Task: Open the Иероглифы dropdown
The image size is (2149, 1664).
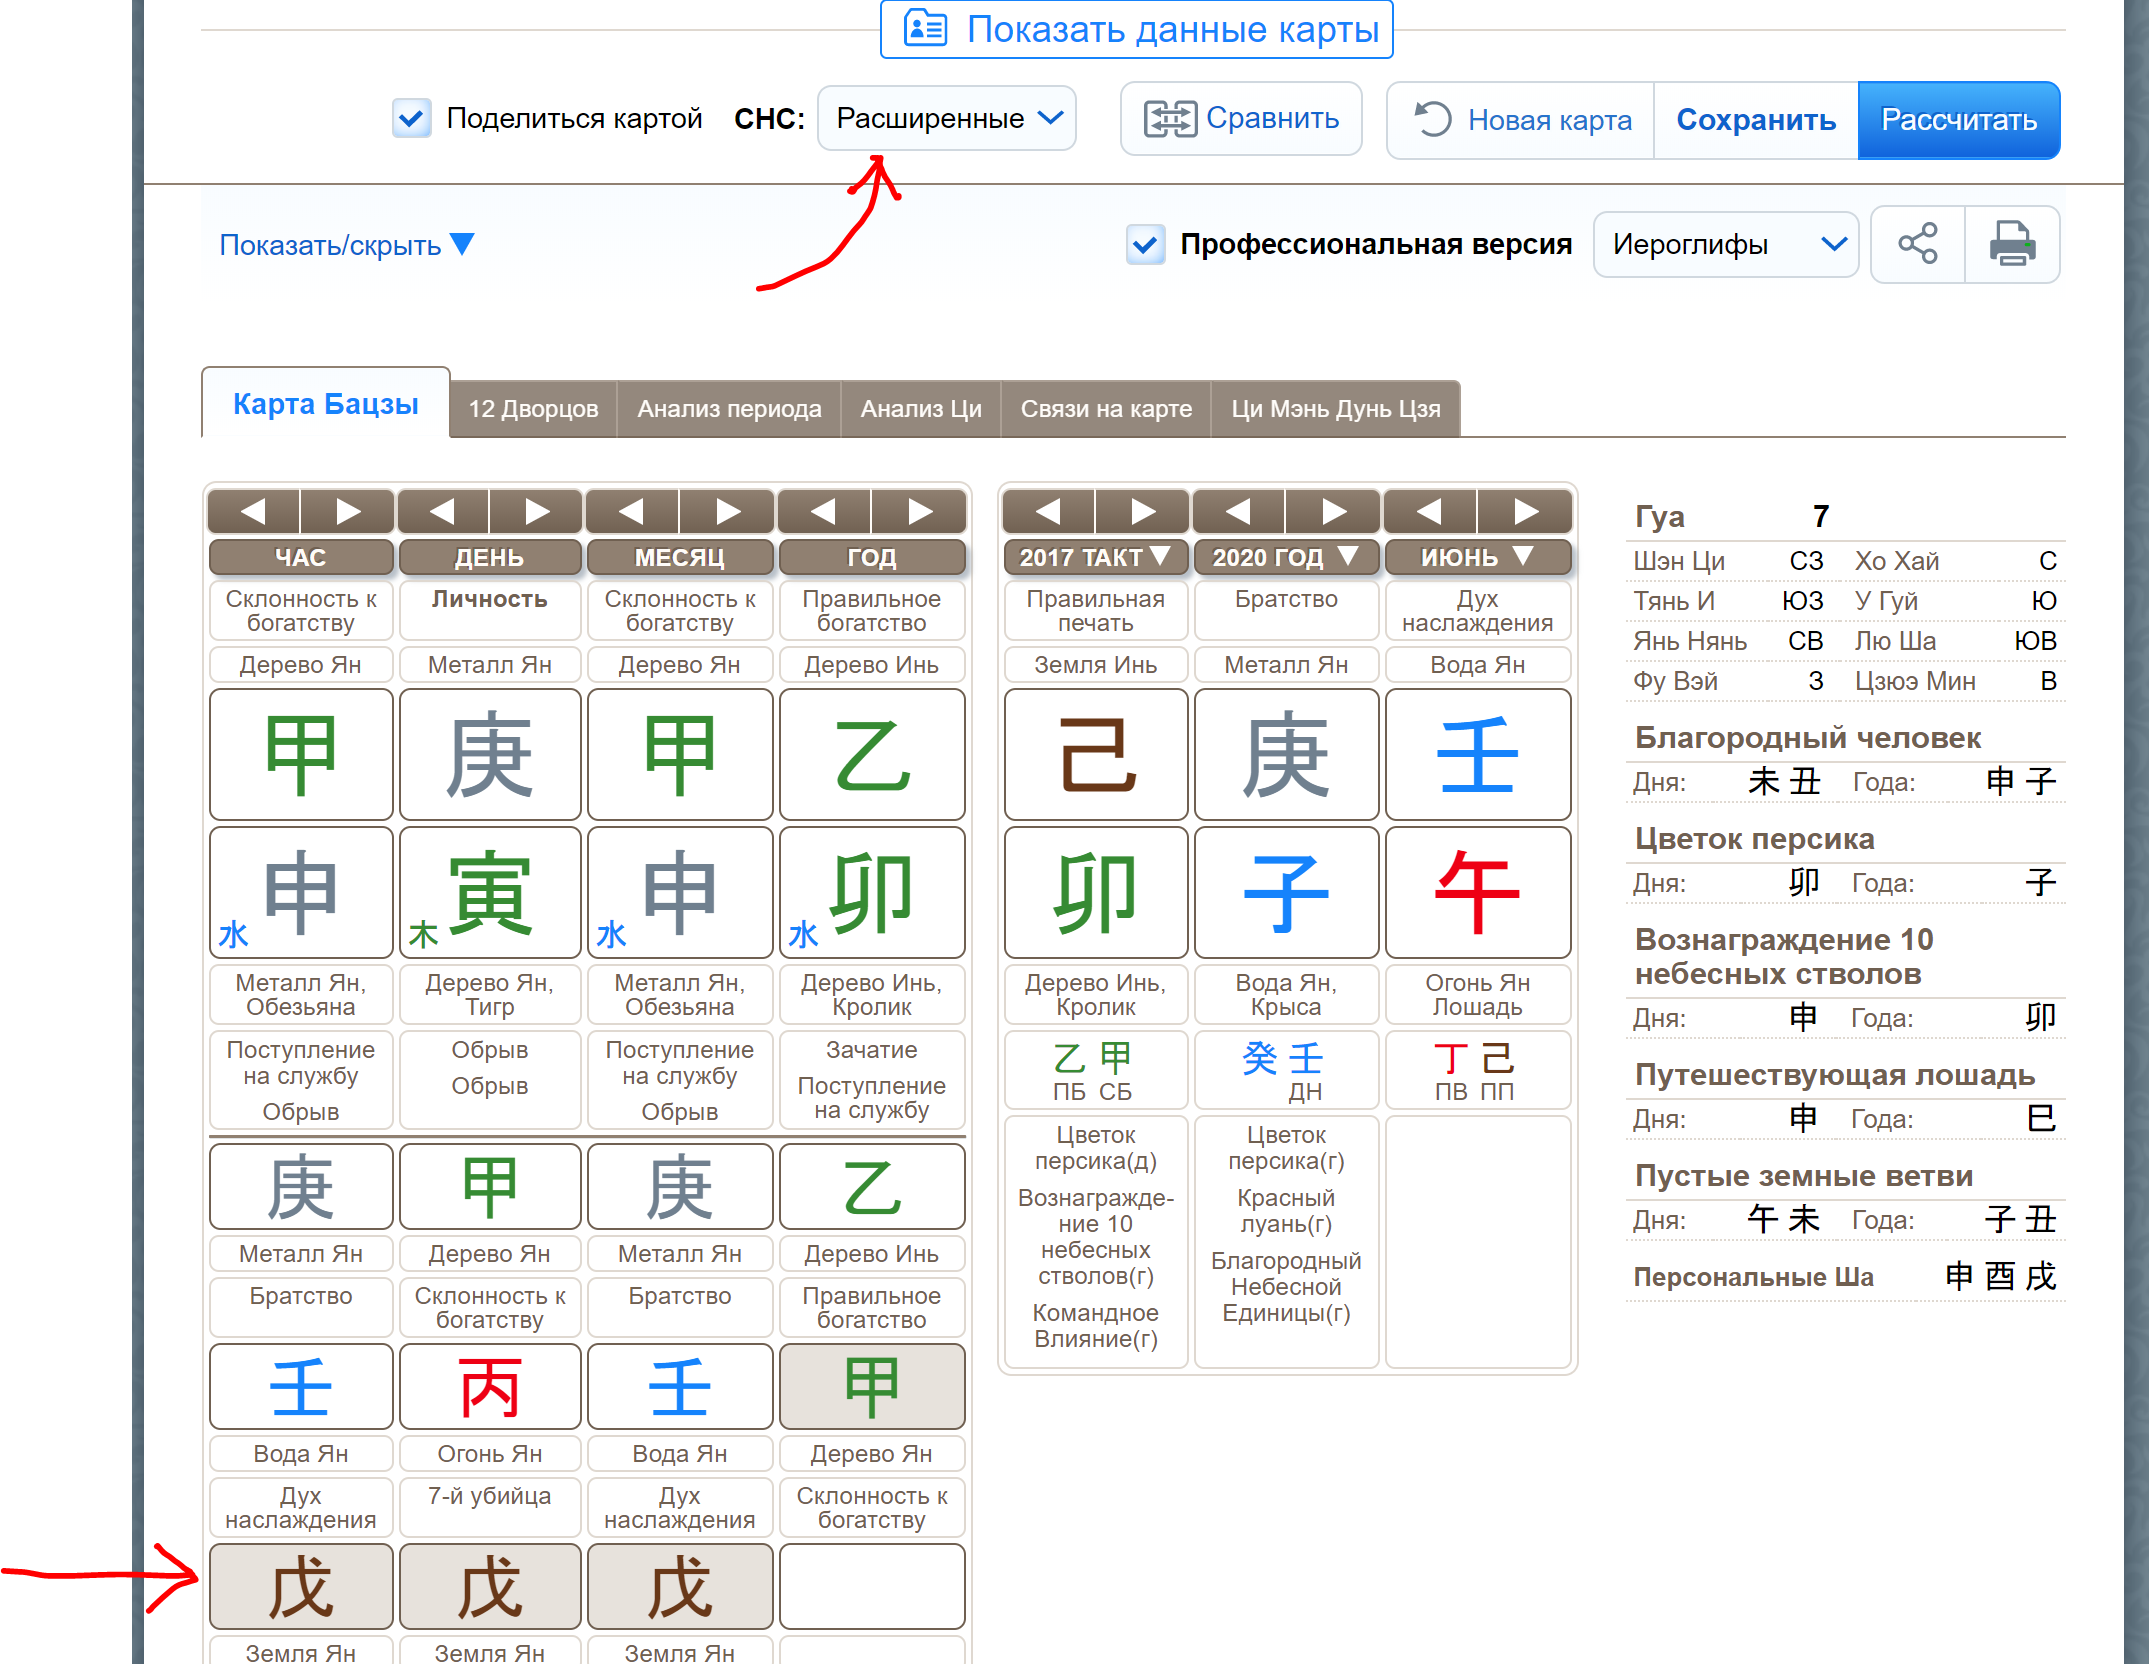Action: [x=1725, y=244]
